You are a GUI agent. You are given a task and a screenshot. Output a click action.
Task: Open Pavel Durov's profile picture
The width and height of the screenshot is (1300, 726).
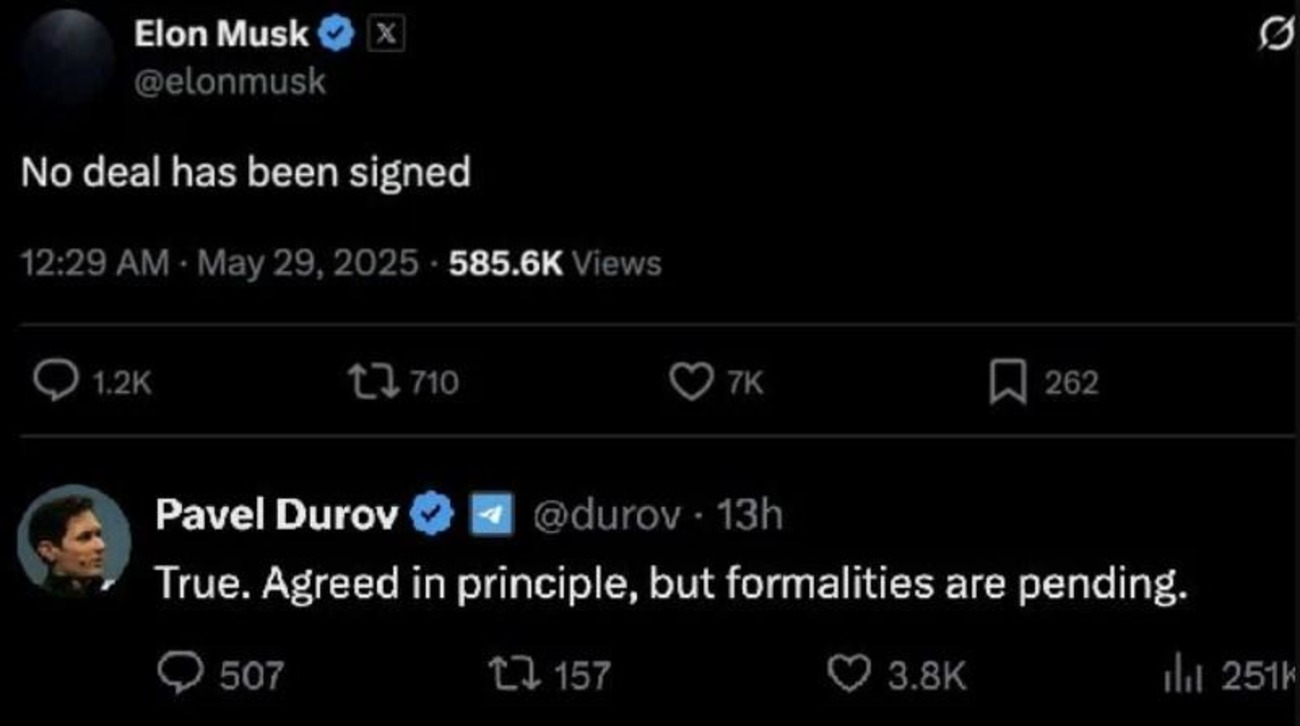click(x=74, y=541)
